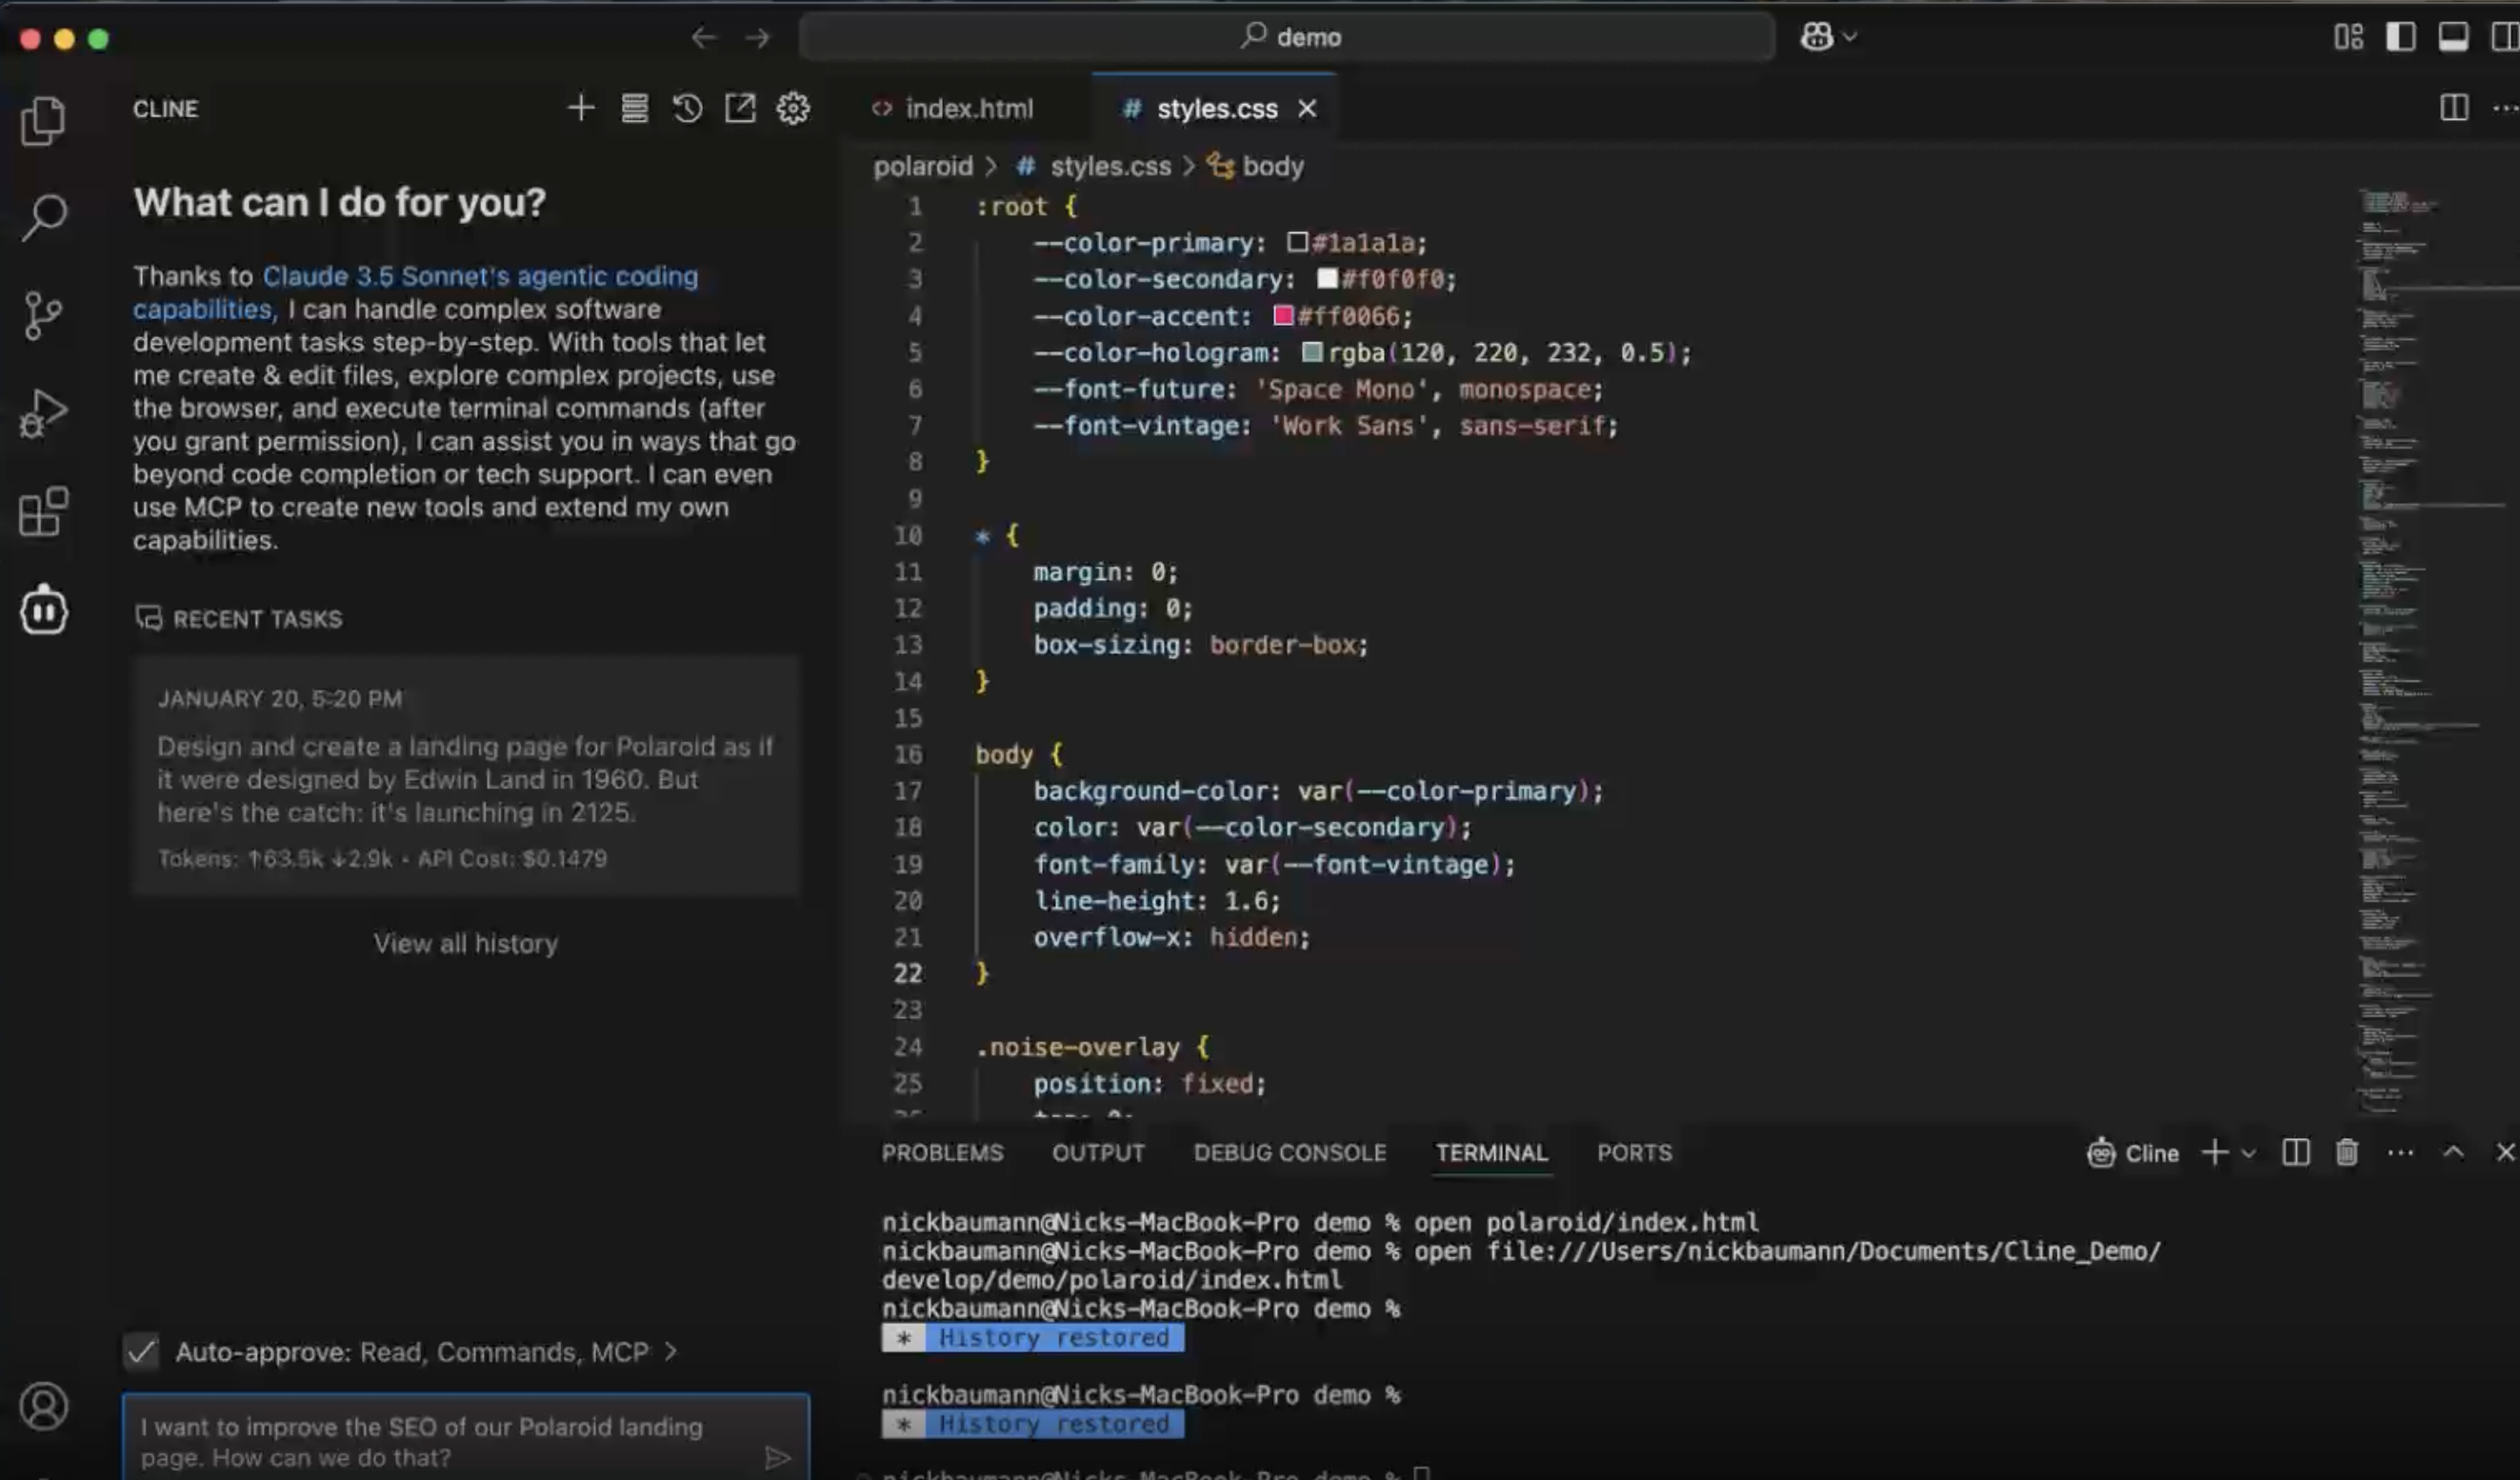Open the Run and Debug view
Viewport: 2520px width, 1480px height.
click(x=43, y=413)
